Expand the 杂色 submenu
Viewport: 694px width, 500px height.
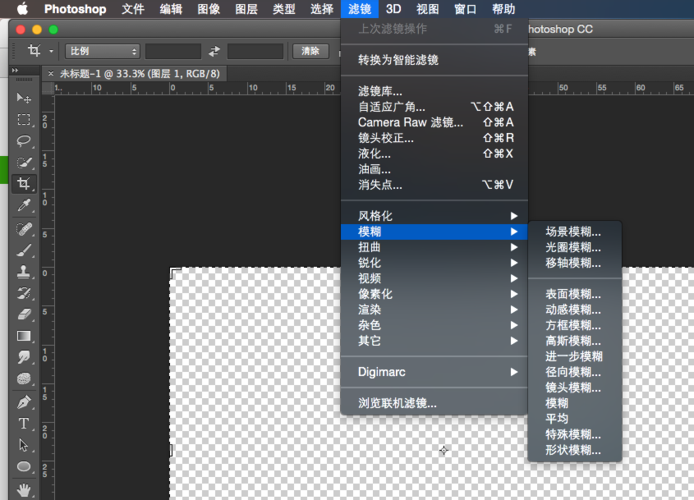point(434,325)
